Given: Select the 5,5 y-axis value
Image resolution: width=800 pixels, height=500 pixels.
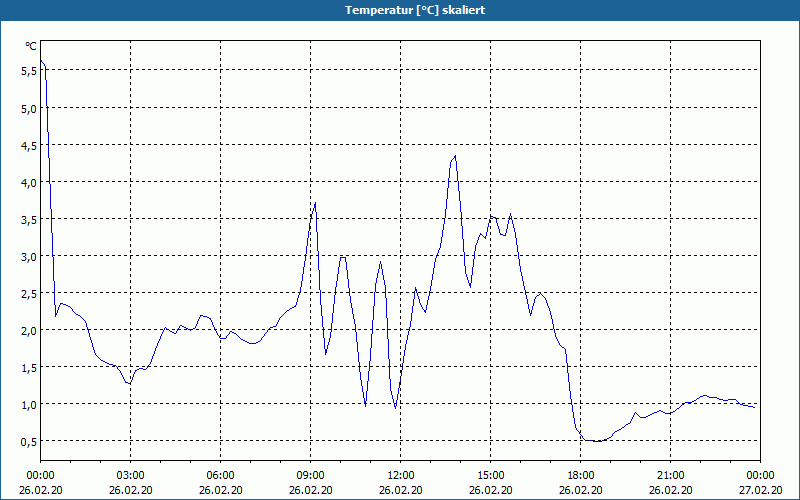Looking at the screenshot, I should 29,71.
